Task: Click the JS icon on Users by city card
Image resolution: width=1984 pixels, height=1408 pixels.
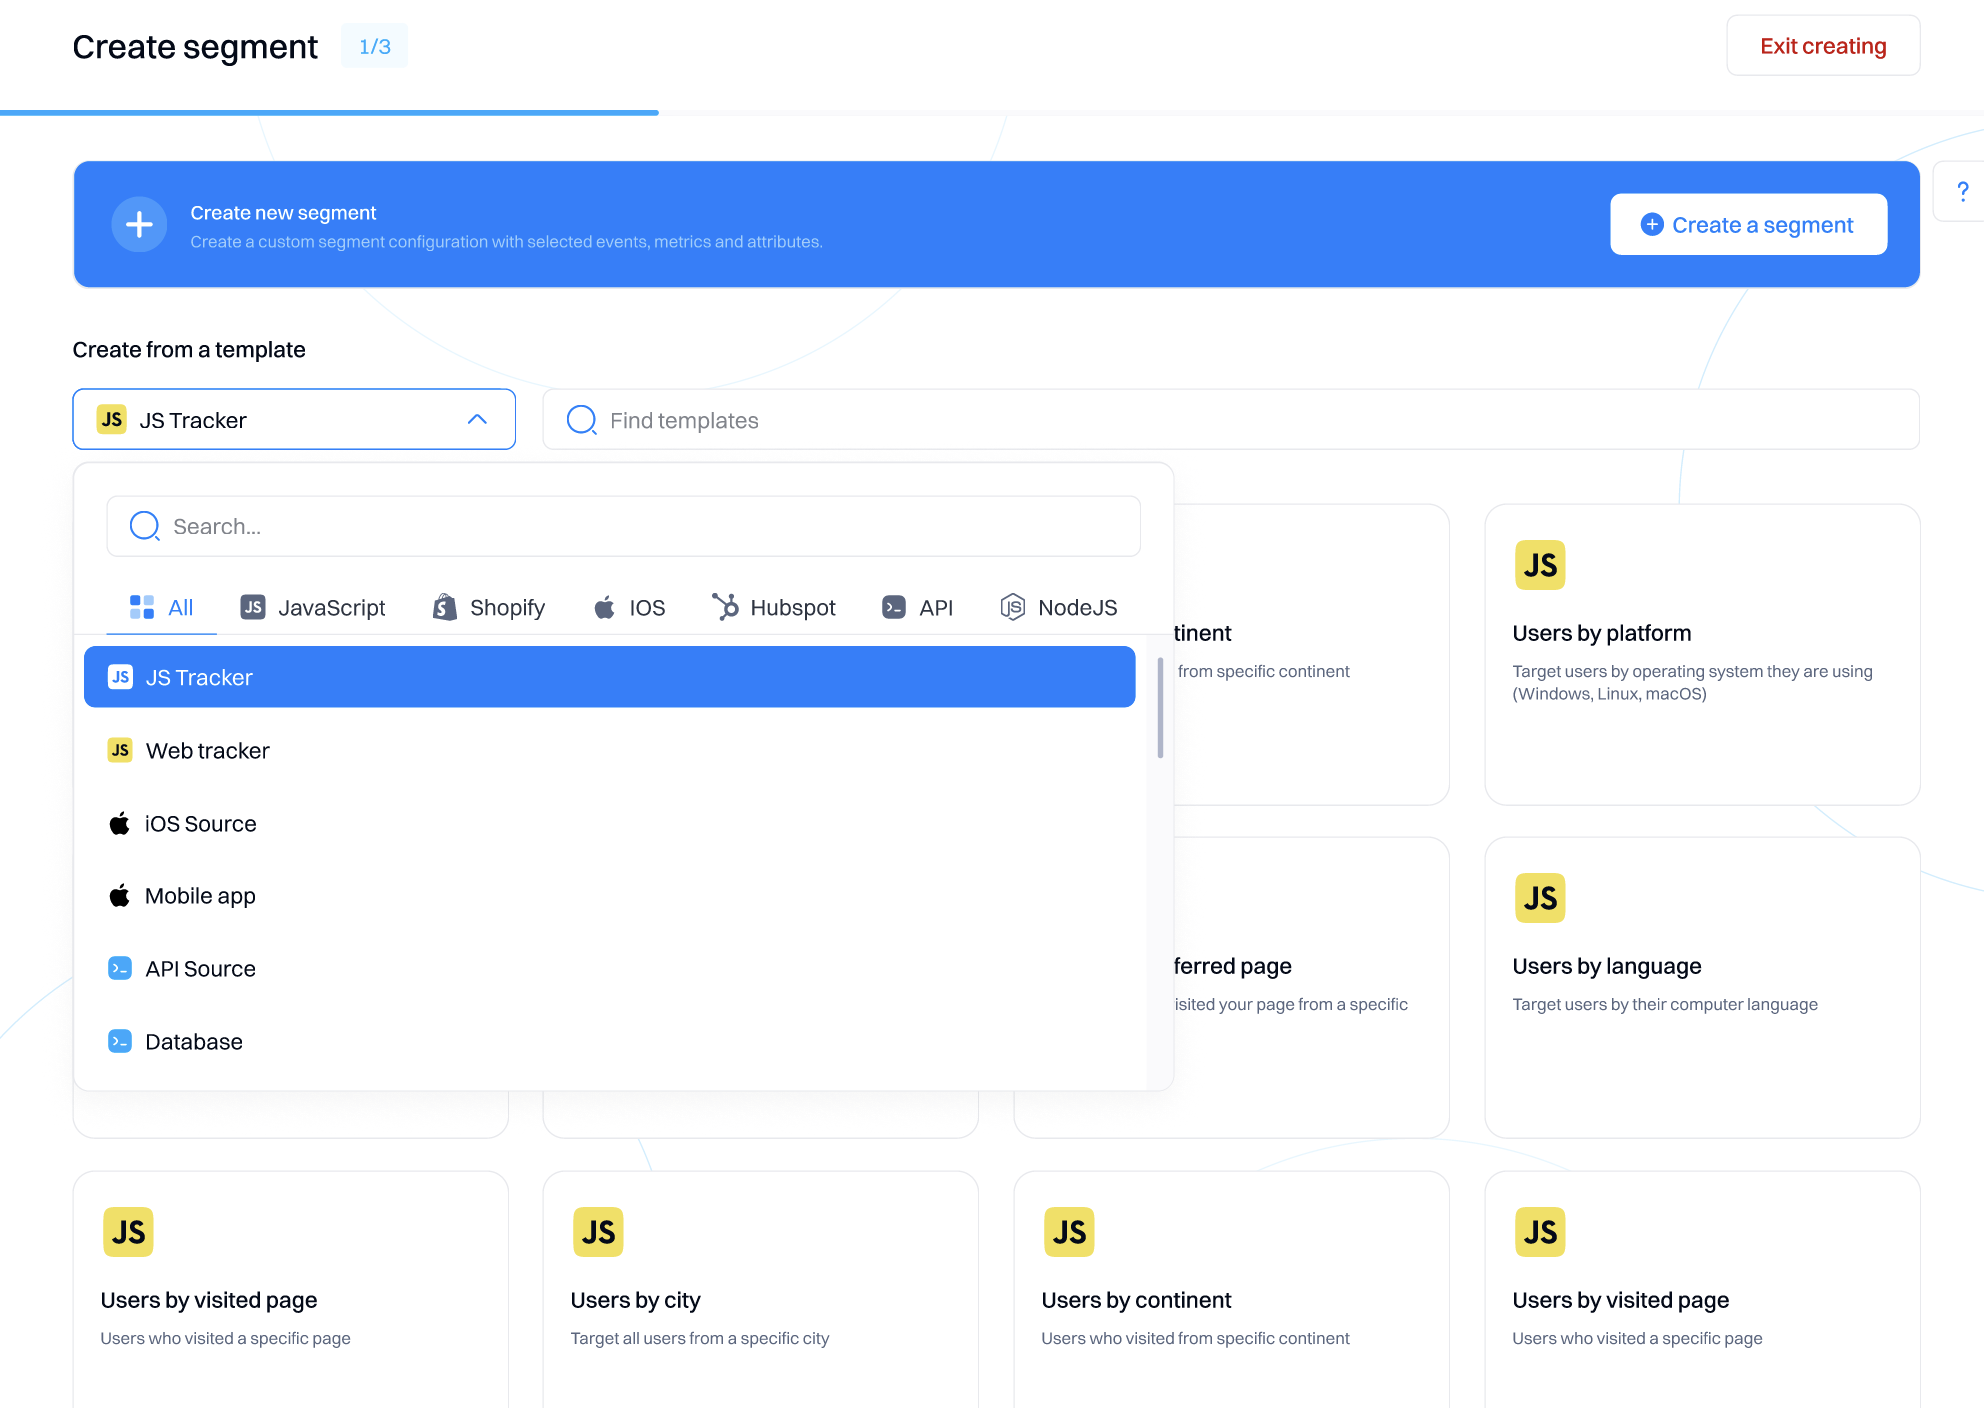Action: [x=598, y=1232]
